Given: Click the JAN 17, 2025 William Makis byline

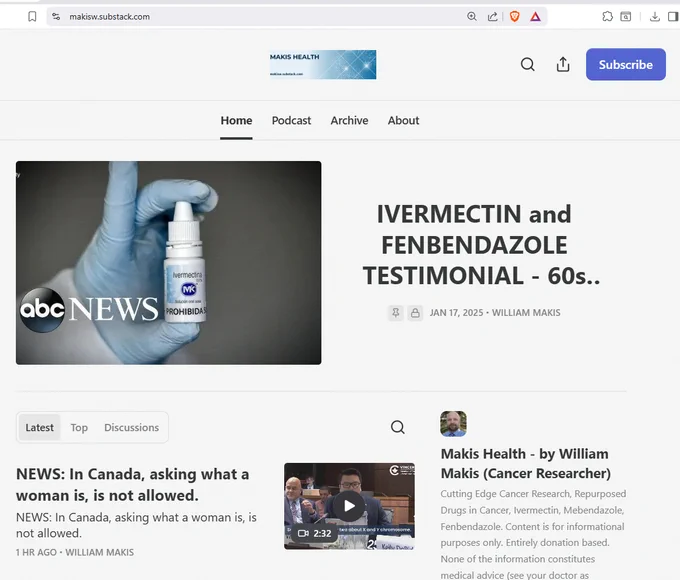Looking at the screenshot, I should tap(495, 313).
